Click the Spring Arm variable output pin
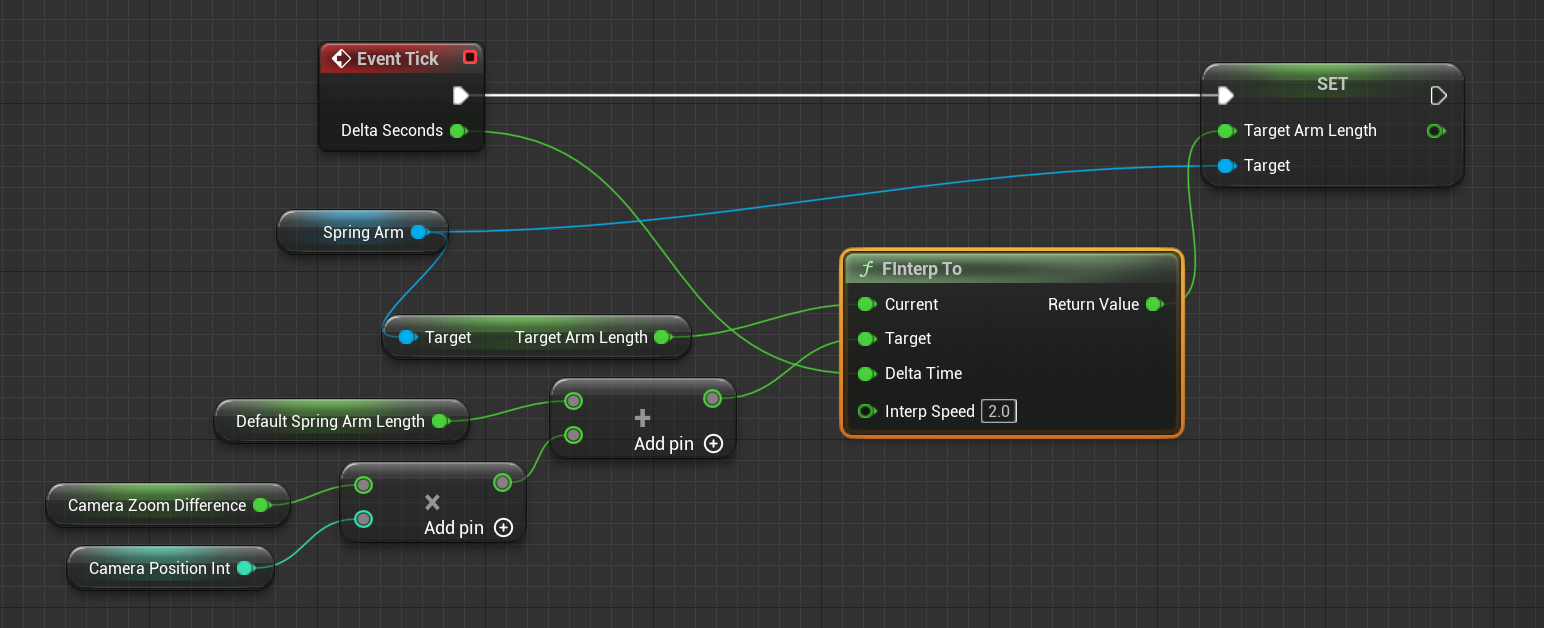1544x628 pixels. 420,232
